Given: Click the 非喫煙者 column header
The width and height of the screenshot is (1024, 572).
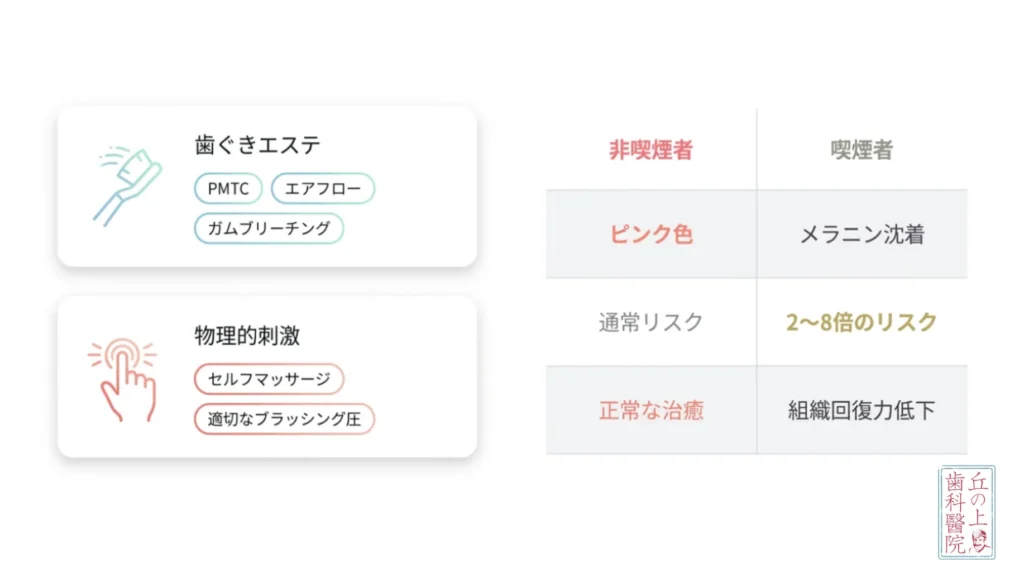Looking at the screenshot, I should click(651, 150).
